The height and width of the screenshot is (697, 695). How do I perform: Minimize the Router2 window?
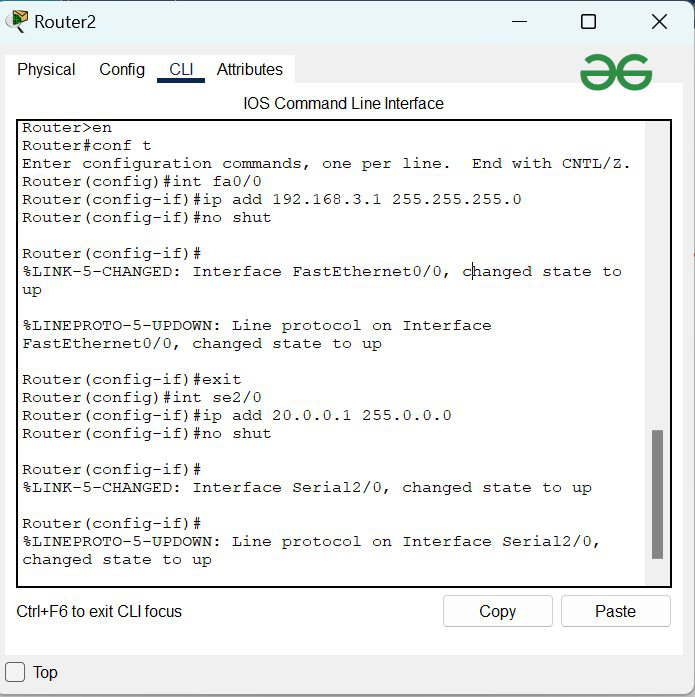[x=517, y=22]
